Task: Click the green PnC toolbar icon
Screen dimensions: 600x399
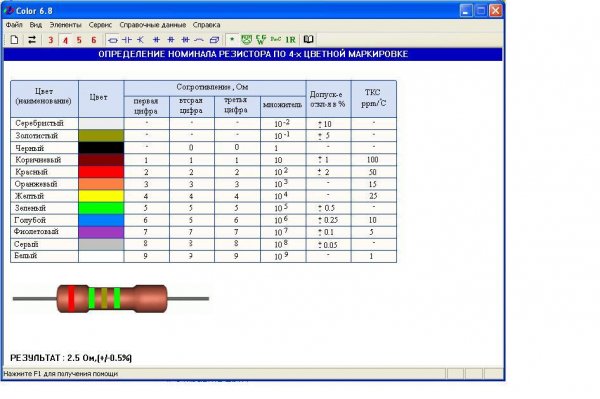Action: coord(276,39)
